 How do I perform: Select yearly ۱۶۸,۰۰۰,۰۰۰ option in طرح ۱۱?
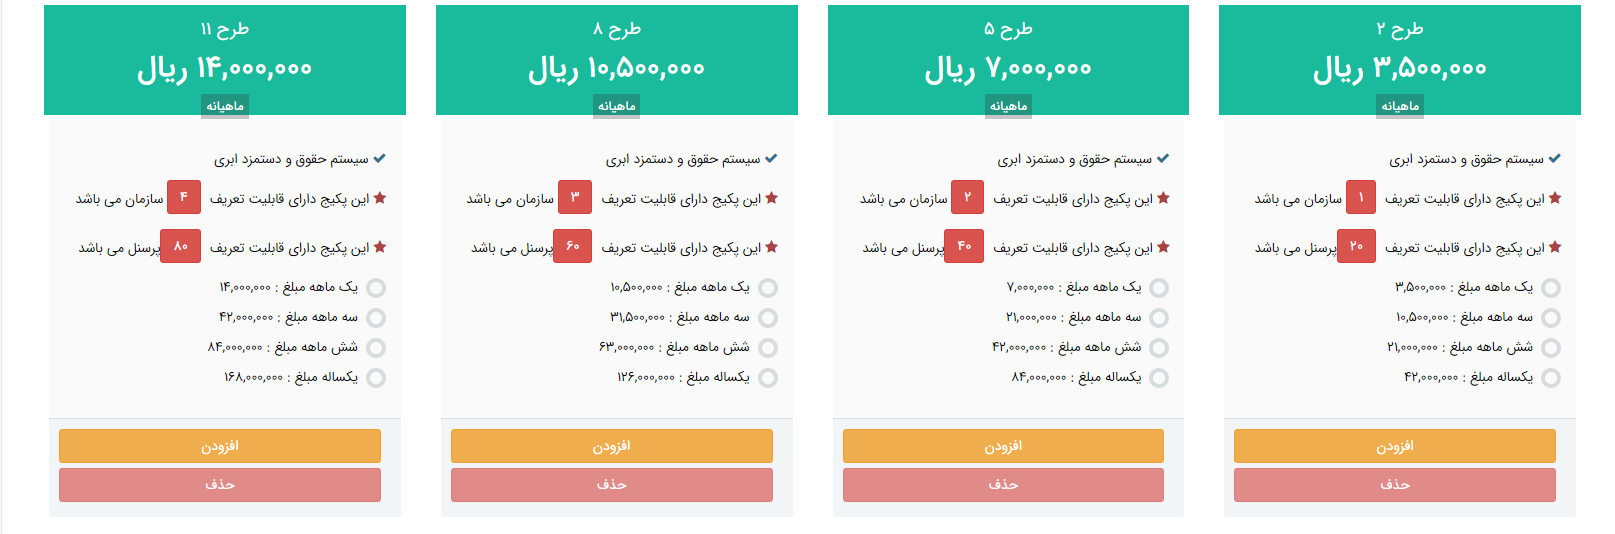click(376, 378)
